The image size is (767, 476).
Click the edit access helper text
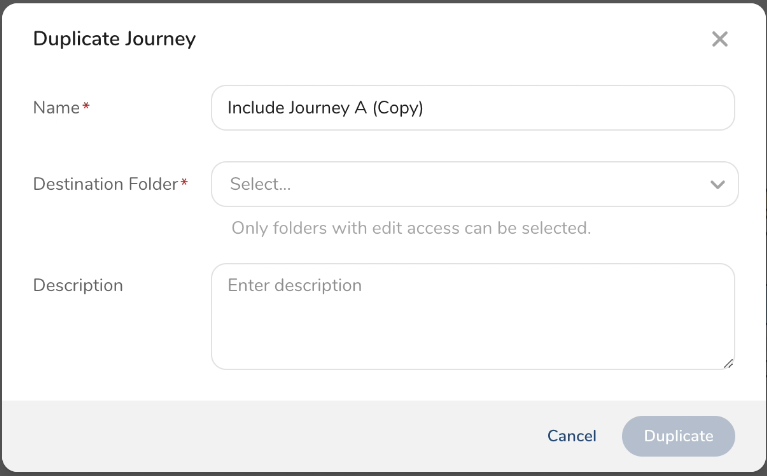click(411, 228)
